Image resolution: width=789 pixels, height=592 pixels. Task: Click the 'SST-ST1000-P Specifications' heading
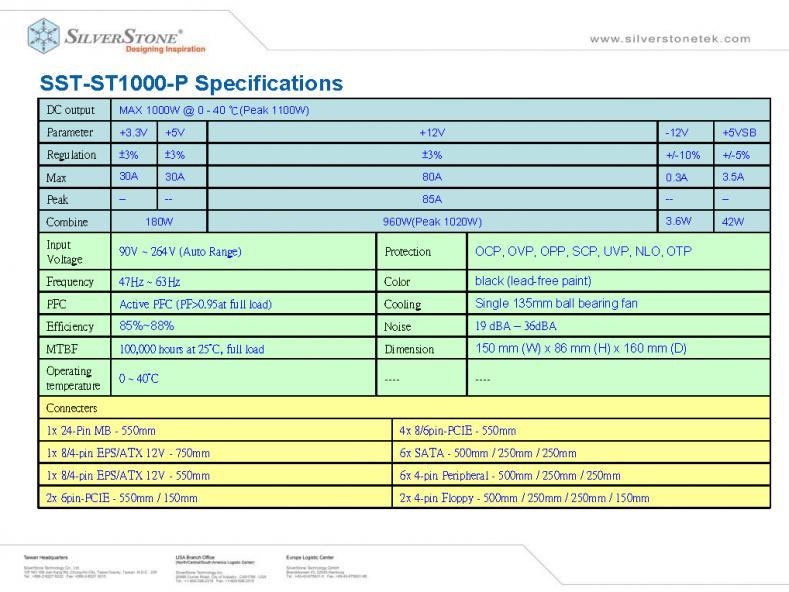[191, 83]
